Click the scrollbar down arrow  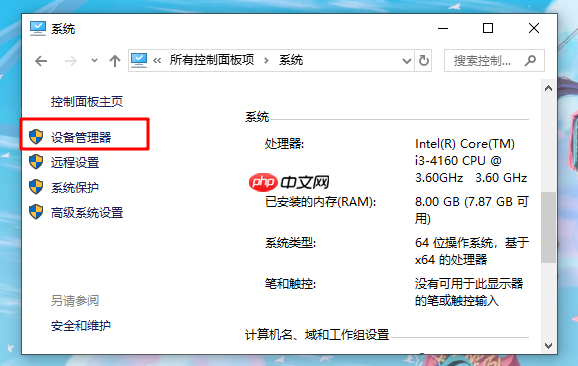point(549,346)
